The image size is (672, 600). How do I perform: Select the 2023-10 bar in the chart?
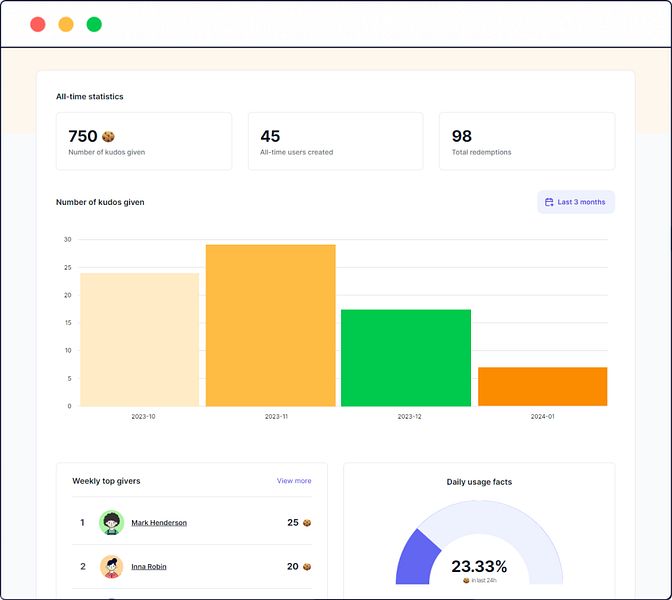pos(140,339)
